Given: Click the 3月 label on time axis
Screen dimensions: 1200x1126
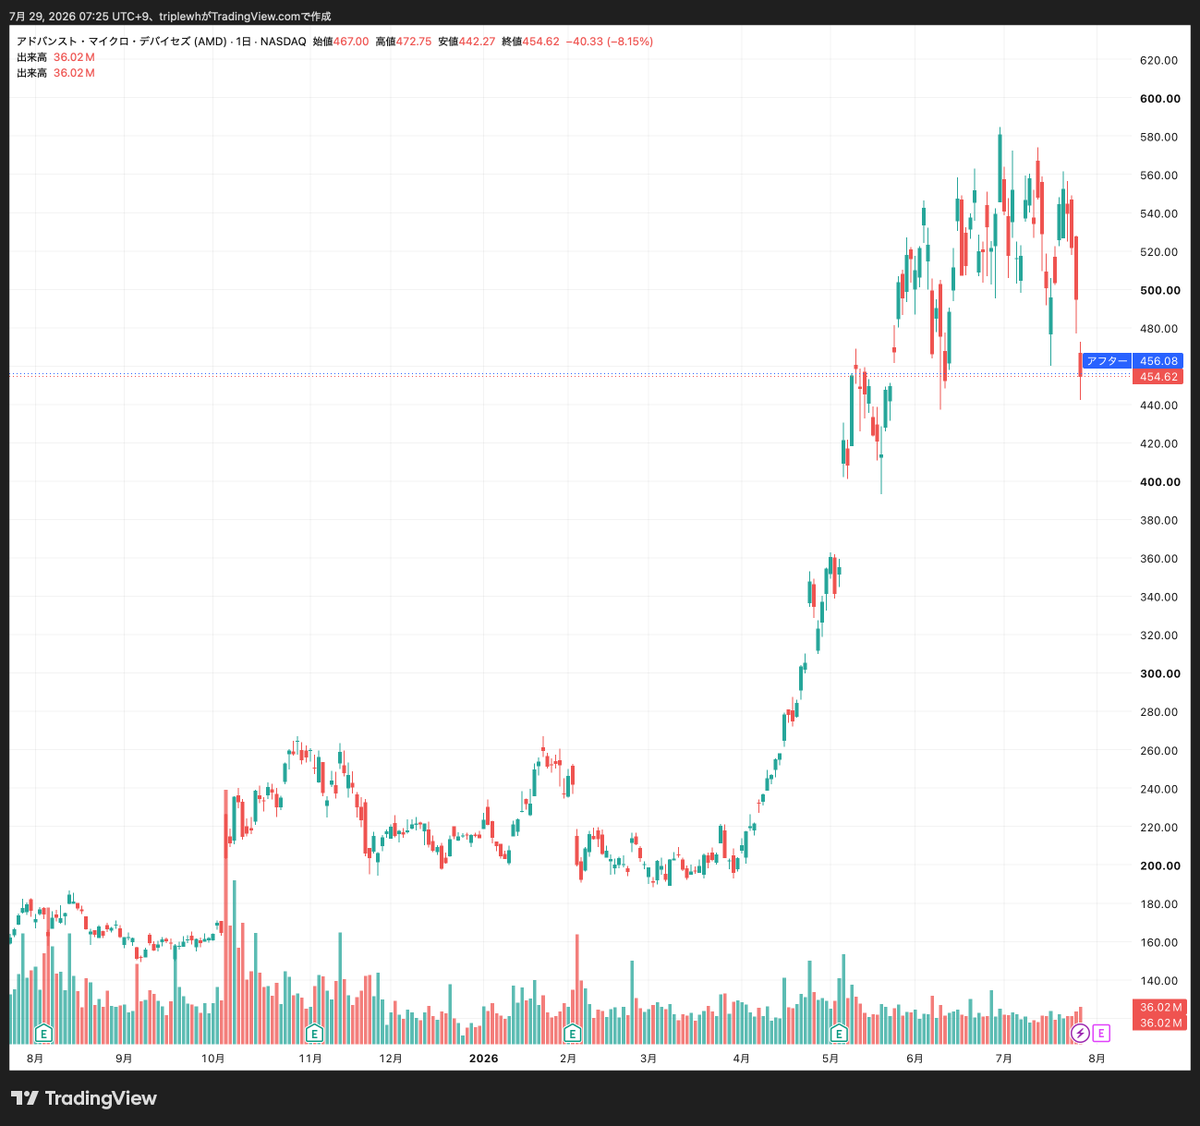Looking at the screenshot, I should click(648, 1058).
